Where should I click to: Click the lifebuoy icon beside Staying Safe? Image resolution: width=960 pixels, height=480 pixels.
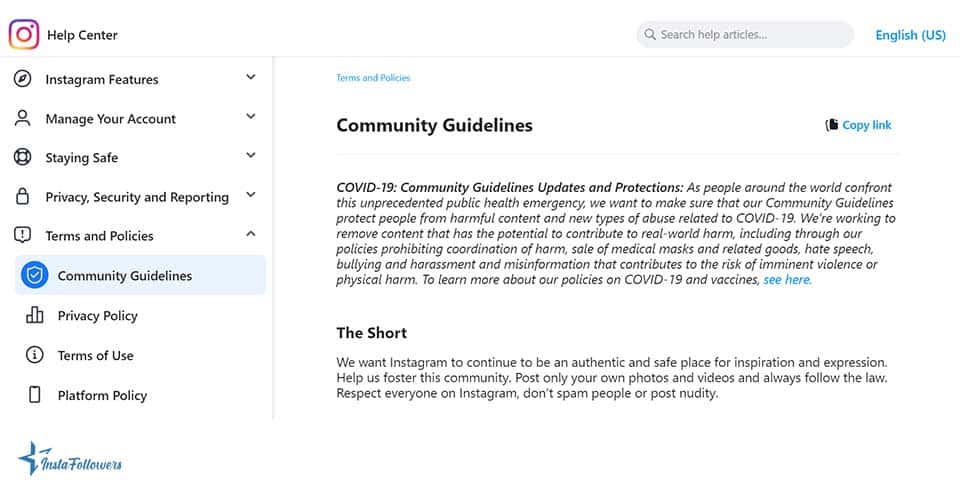(22, 157)
